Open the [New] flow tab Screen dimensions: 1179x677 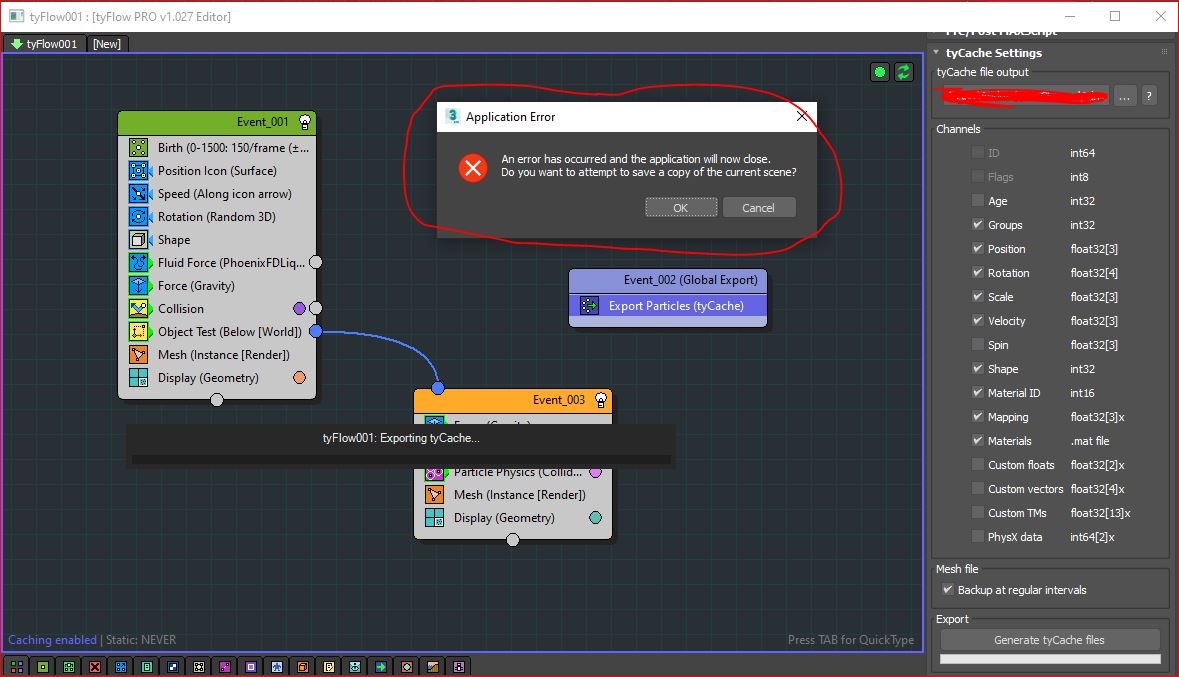pos(107,44)
